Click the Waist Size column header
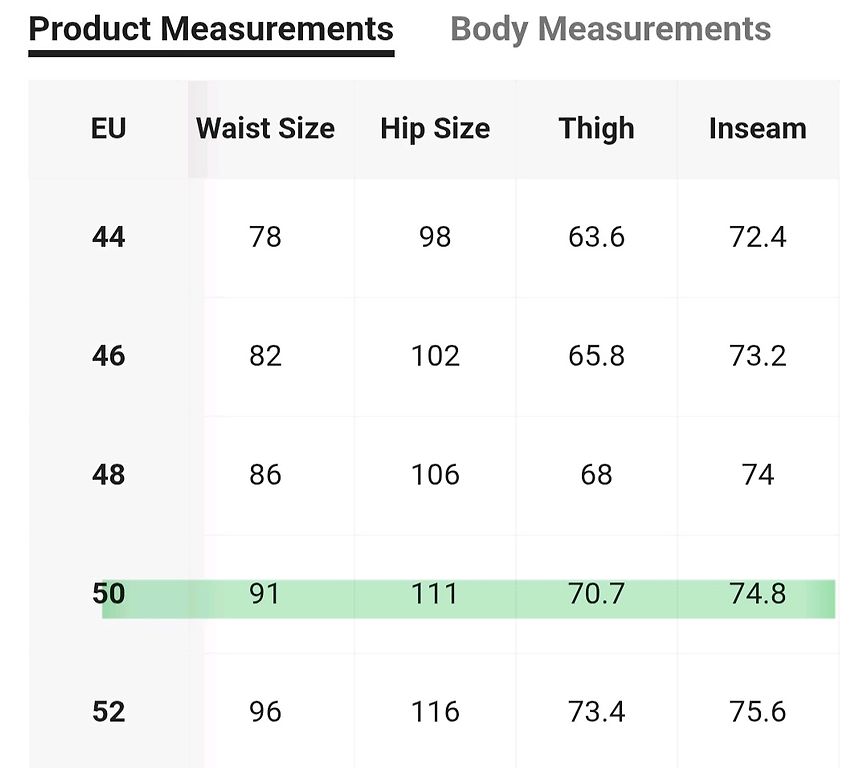Screen dimensions: 868x768 pos(265,128)
